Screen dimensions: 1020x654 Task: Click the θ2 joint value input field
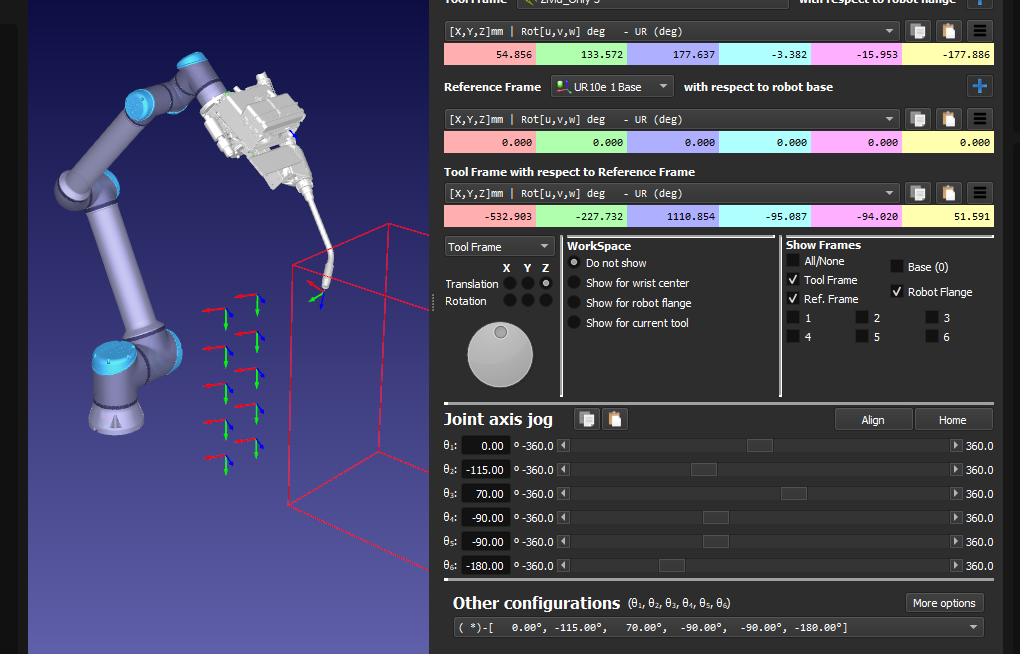point(485,470)
